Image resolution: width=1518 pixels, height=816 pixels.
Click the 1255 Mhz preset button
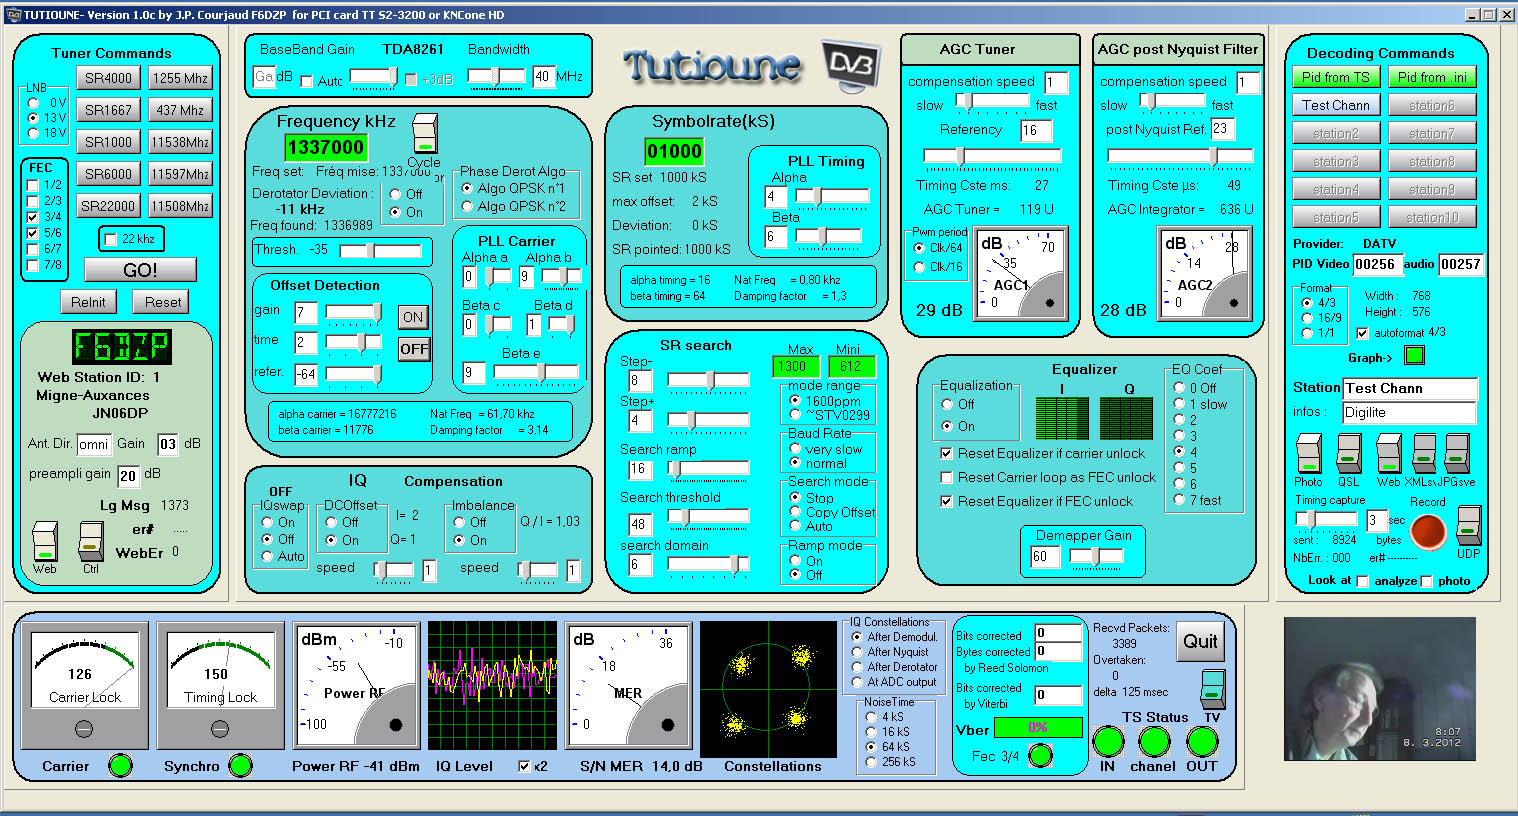[180, 78]
